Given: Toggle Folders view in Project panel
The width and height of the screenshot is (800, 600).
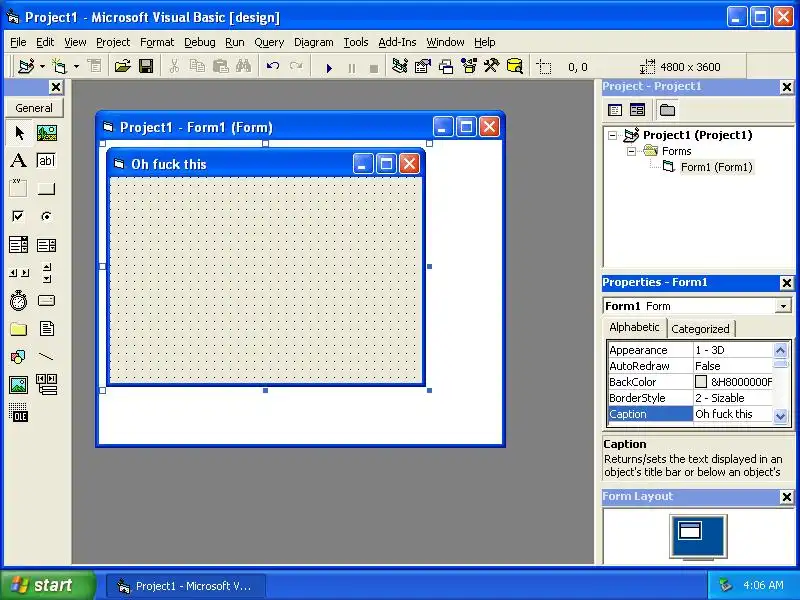Looking at the screenshot, I should pos(667,110).
